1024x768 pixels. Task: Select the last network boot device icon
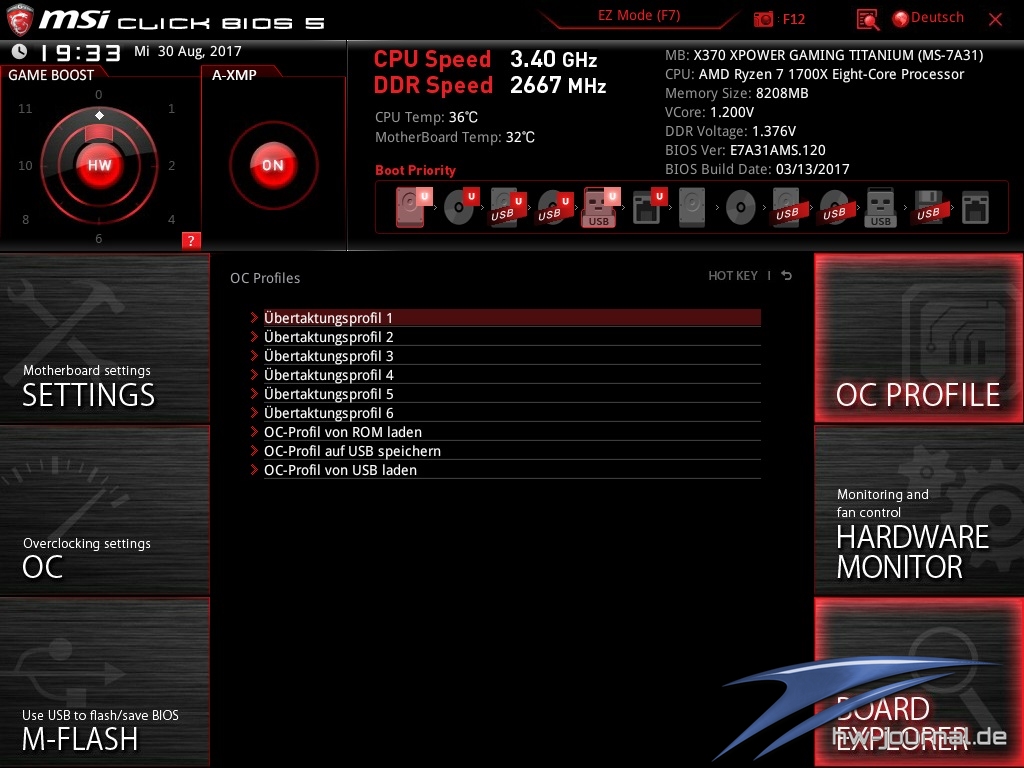click(x=975, y=208)
